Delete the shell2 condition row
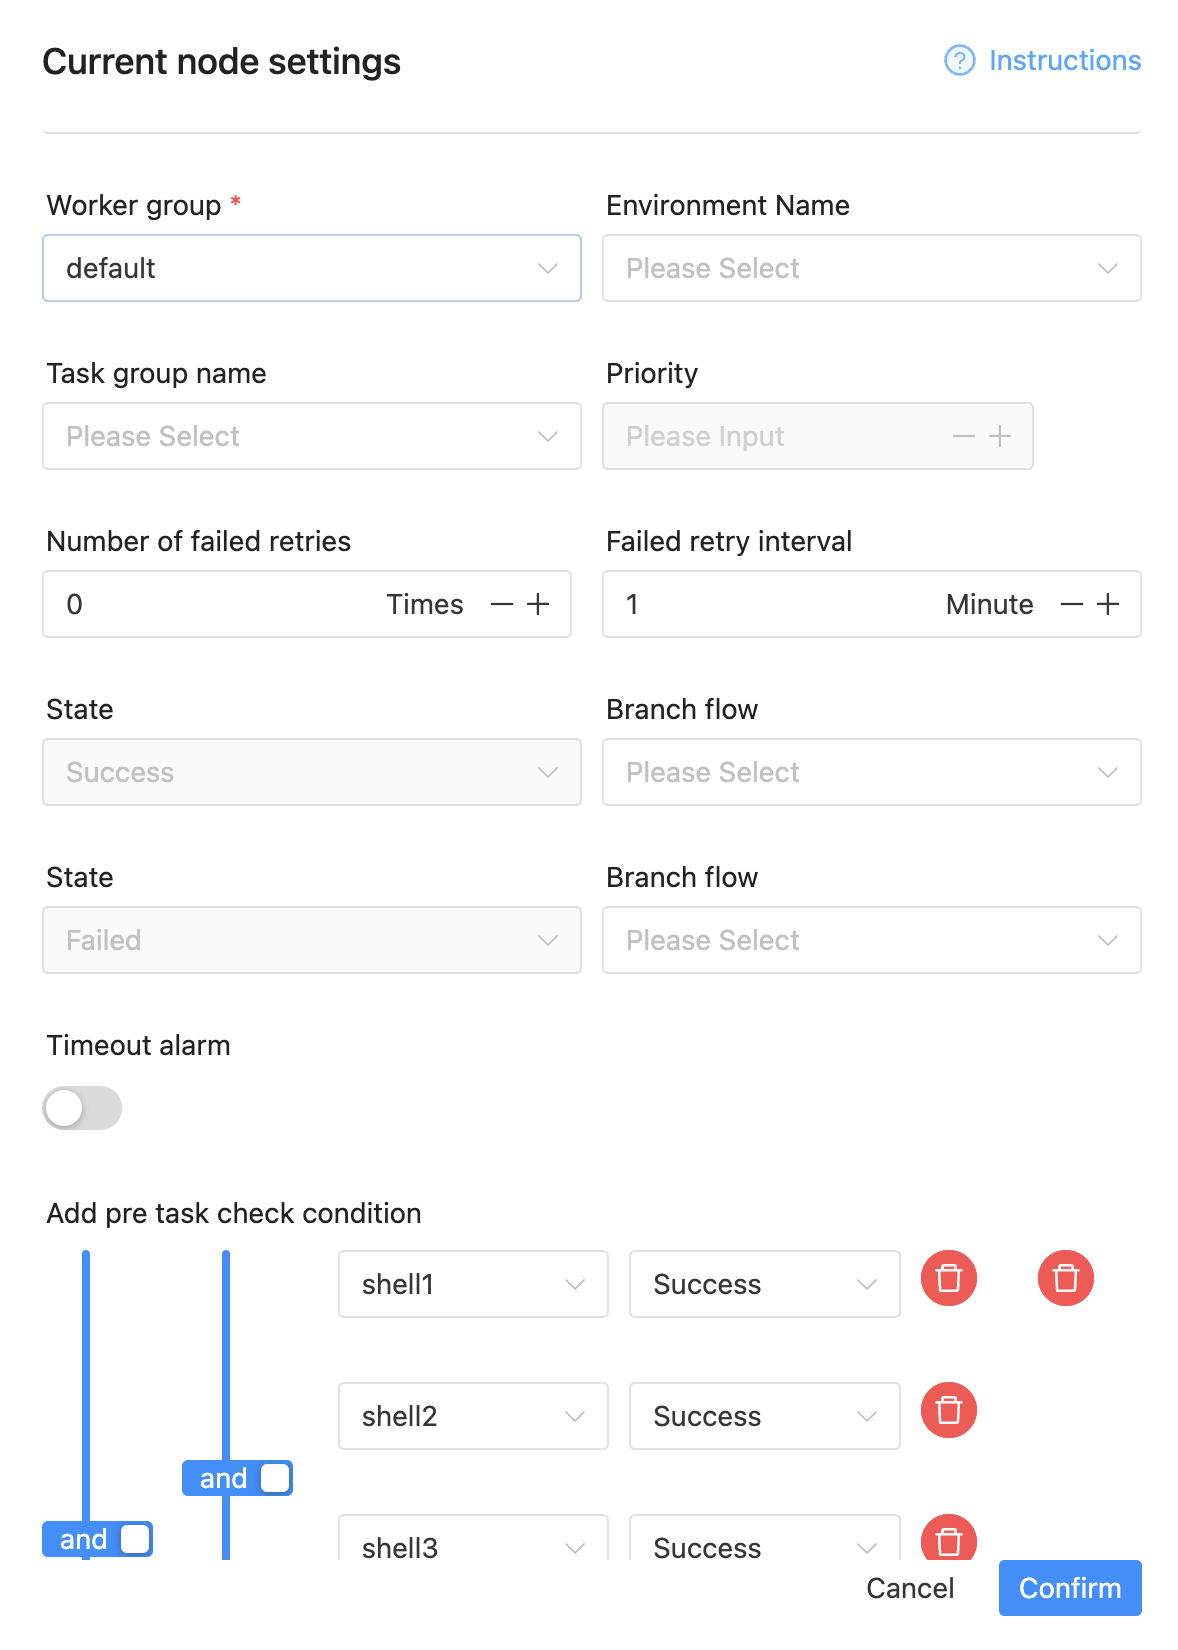This screenshot has width=1178, height=1650. pyautogui.click(x=948, y=1410)
